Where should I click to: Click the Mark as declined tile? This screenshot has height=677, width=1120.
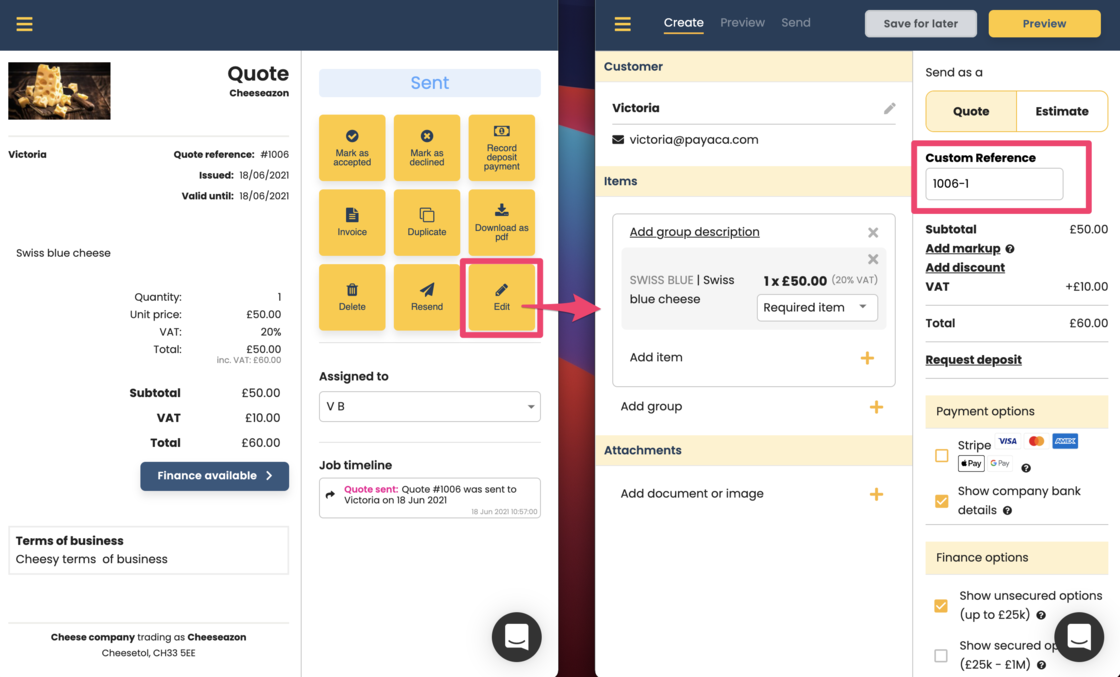[427, 148]
